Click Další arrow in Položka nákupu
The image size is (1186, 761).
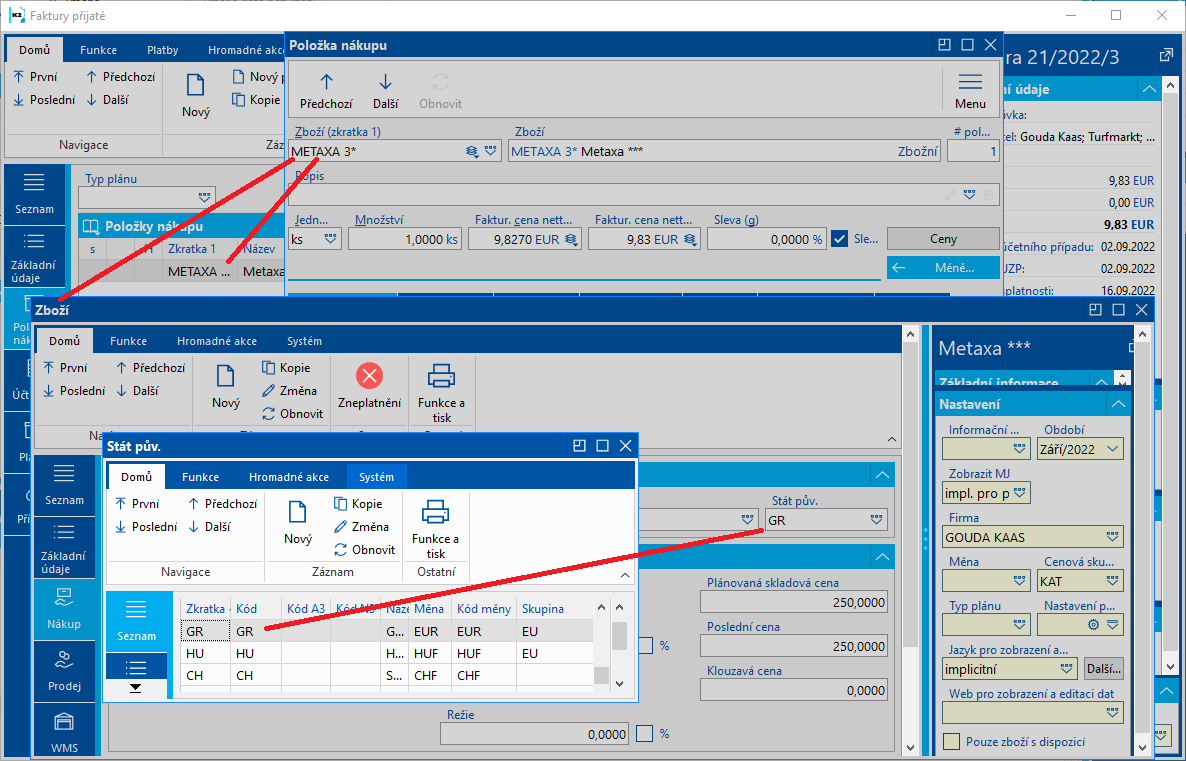point(385,82)
